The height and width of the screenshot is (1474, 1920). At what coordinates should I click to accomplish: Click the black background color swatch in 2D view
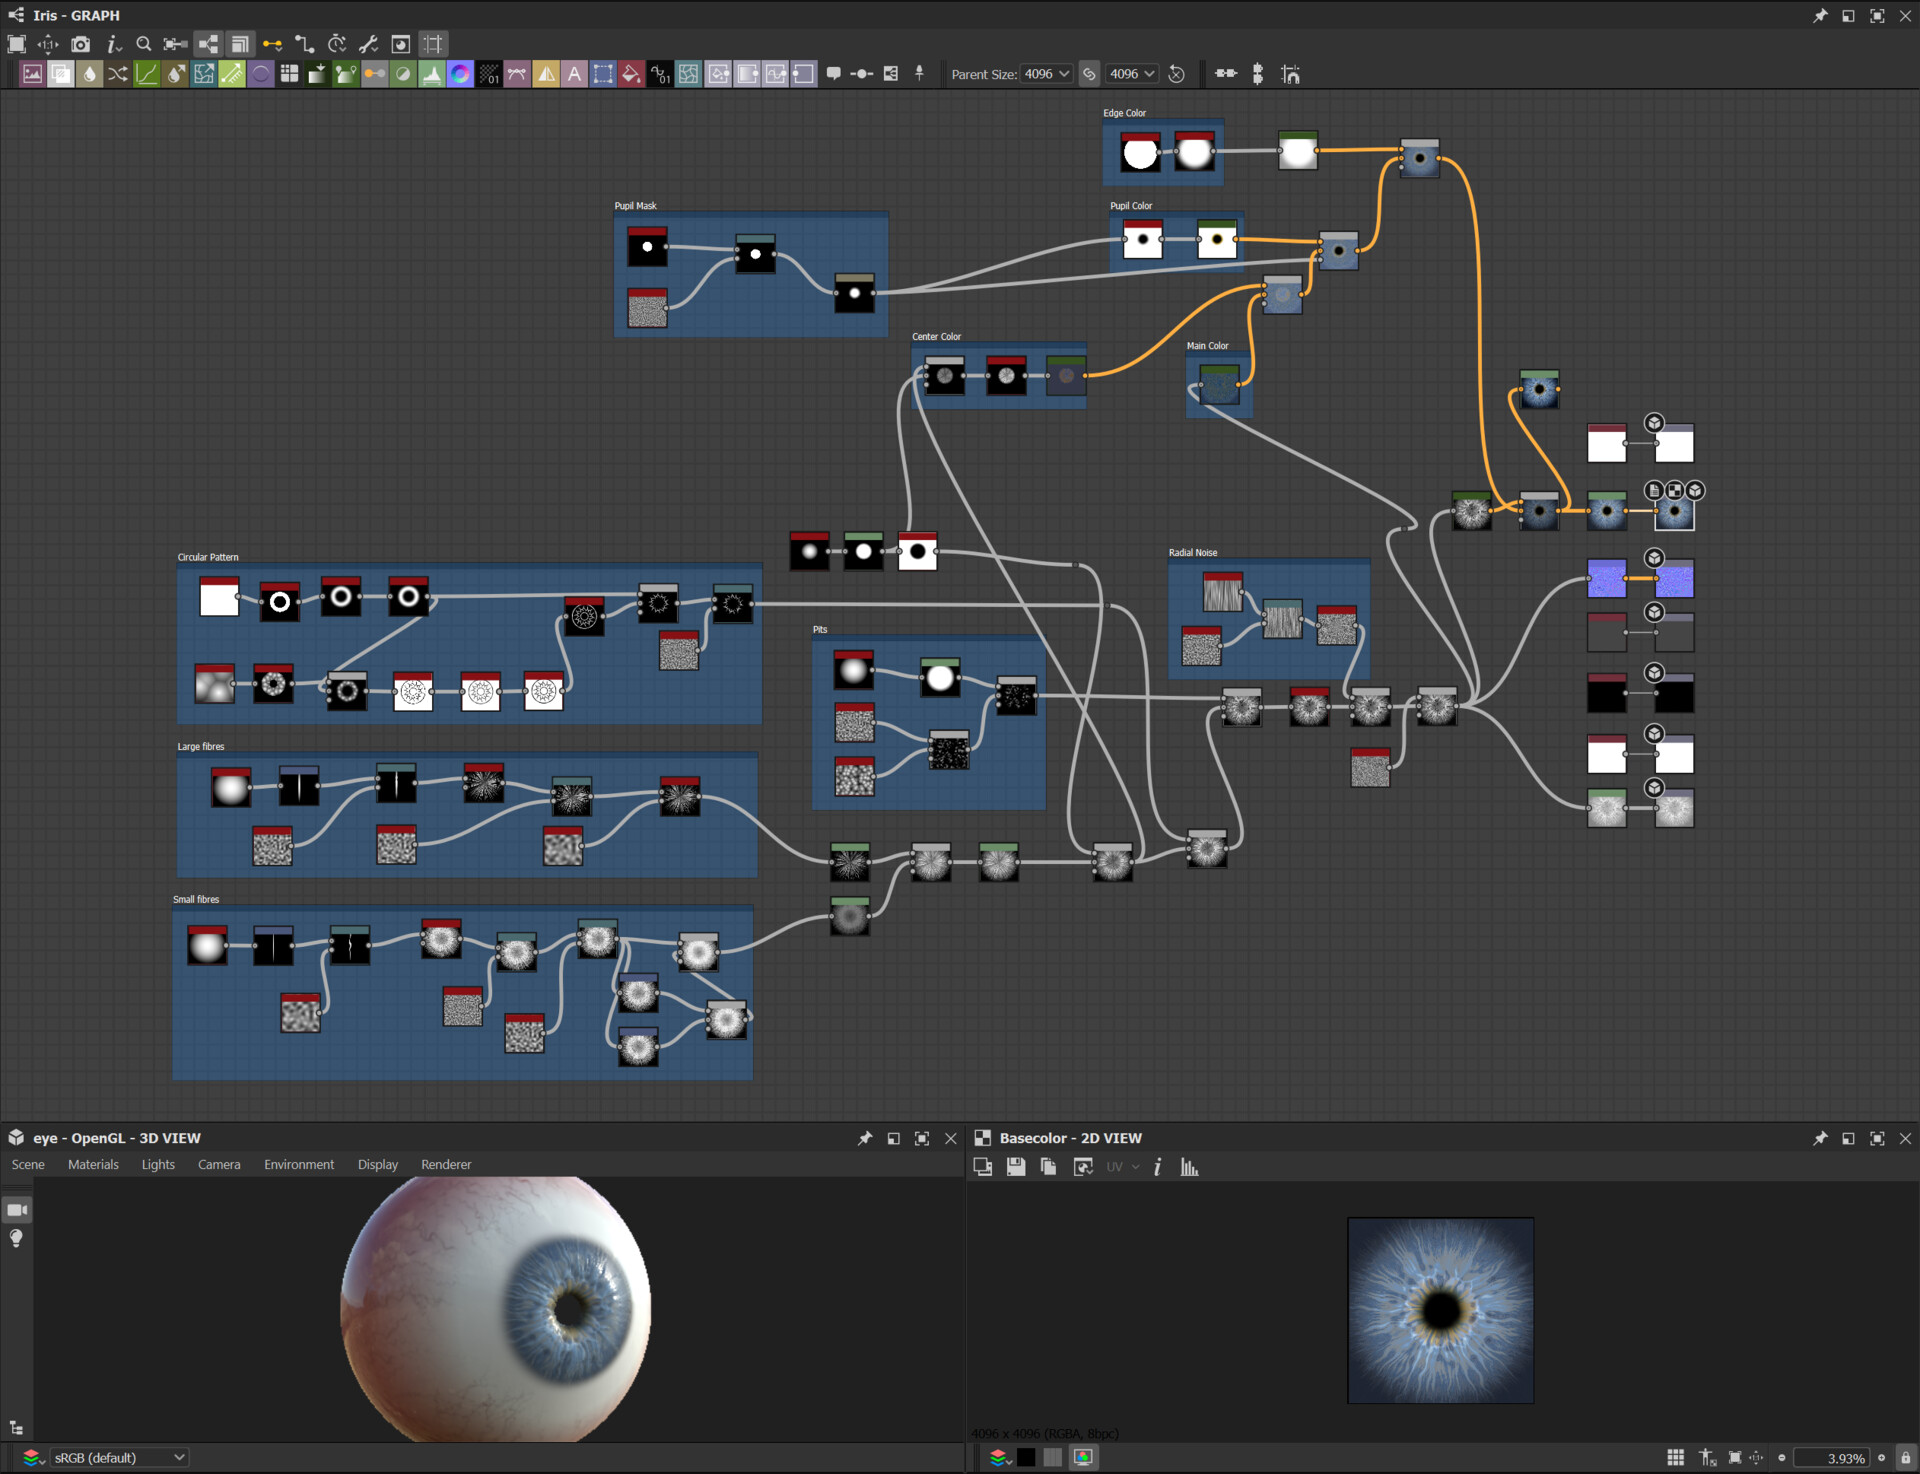pos(1027,1457)
